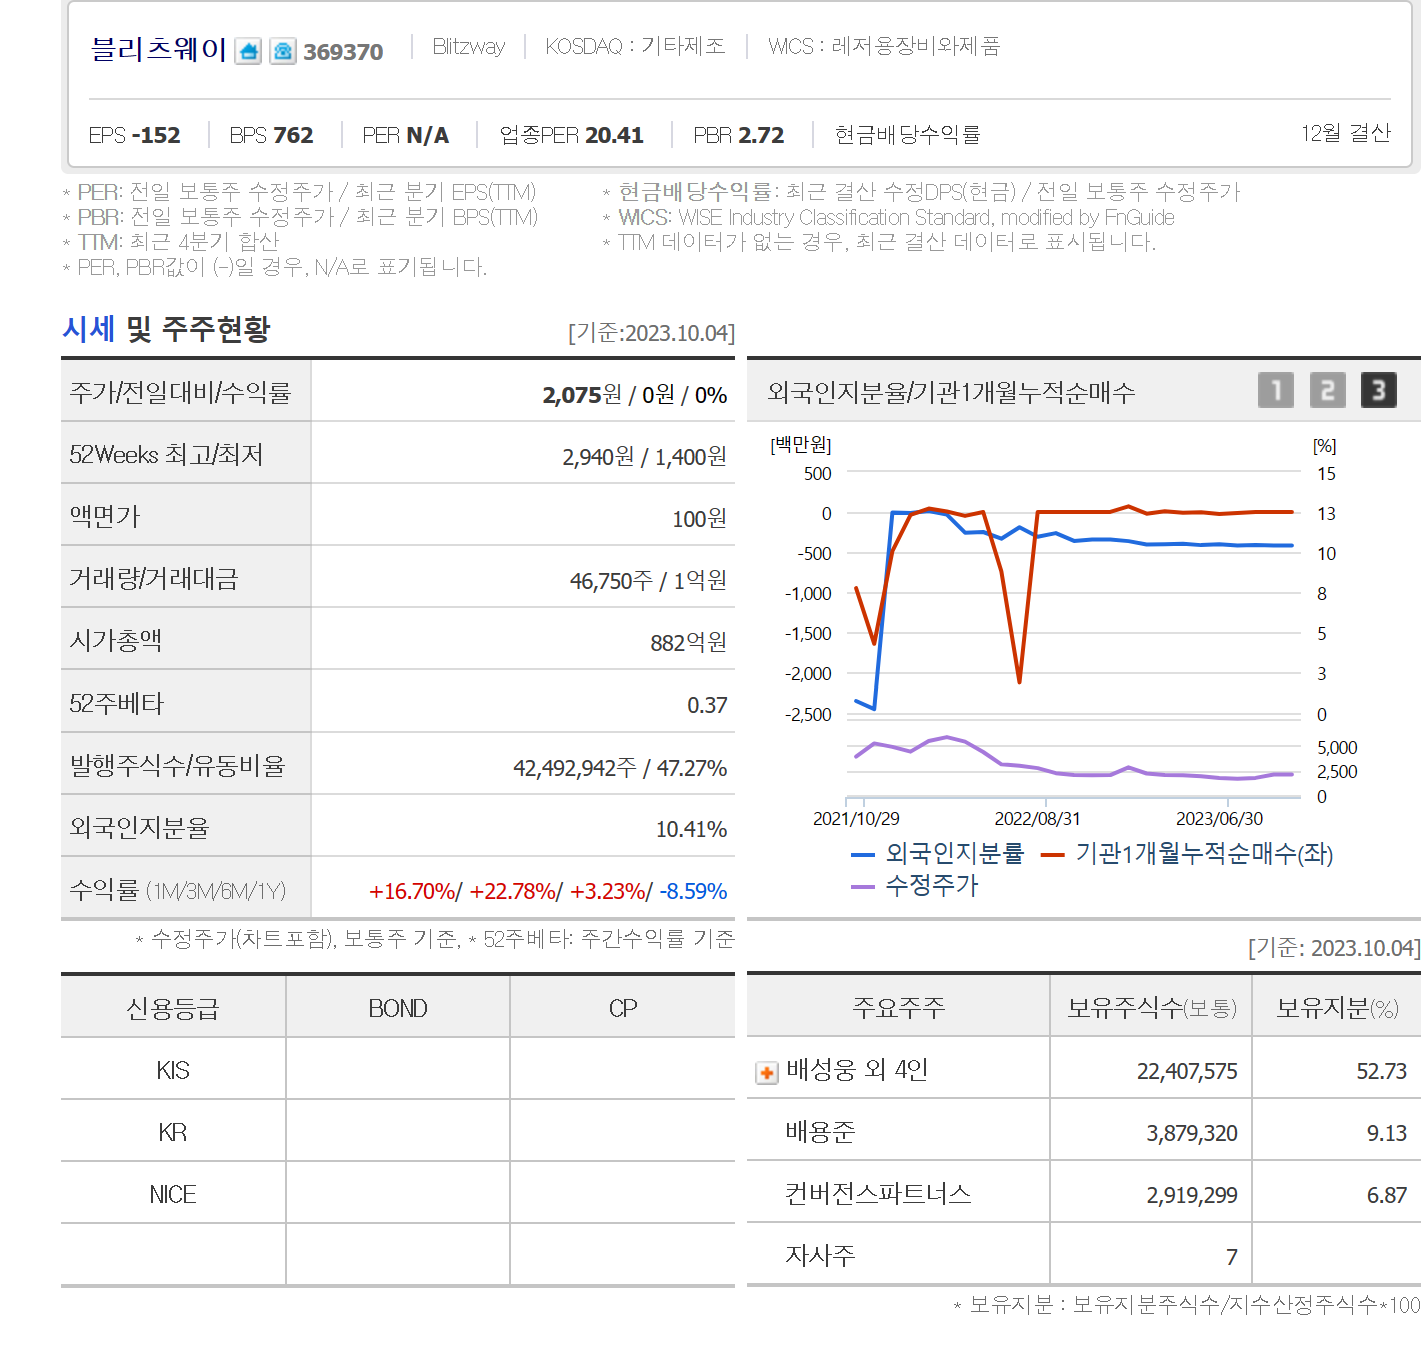Switch to chart tab 2
The image size is (1424, 1368).
(x=1327, y=390)
